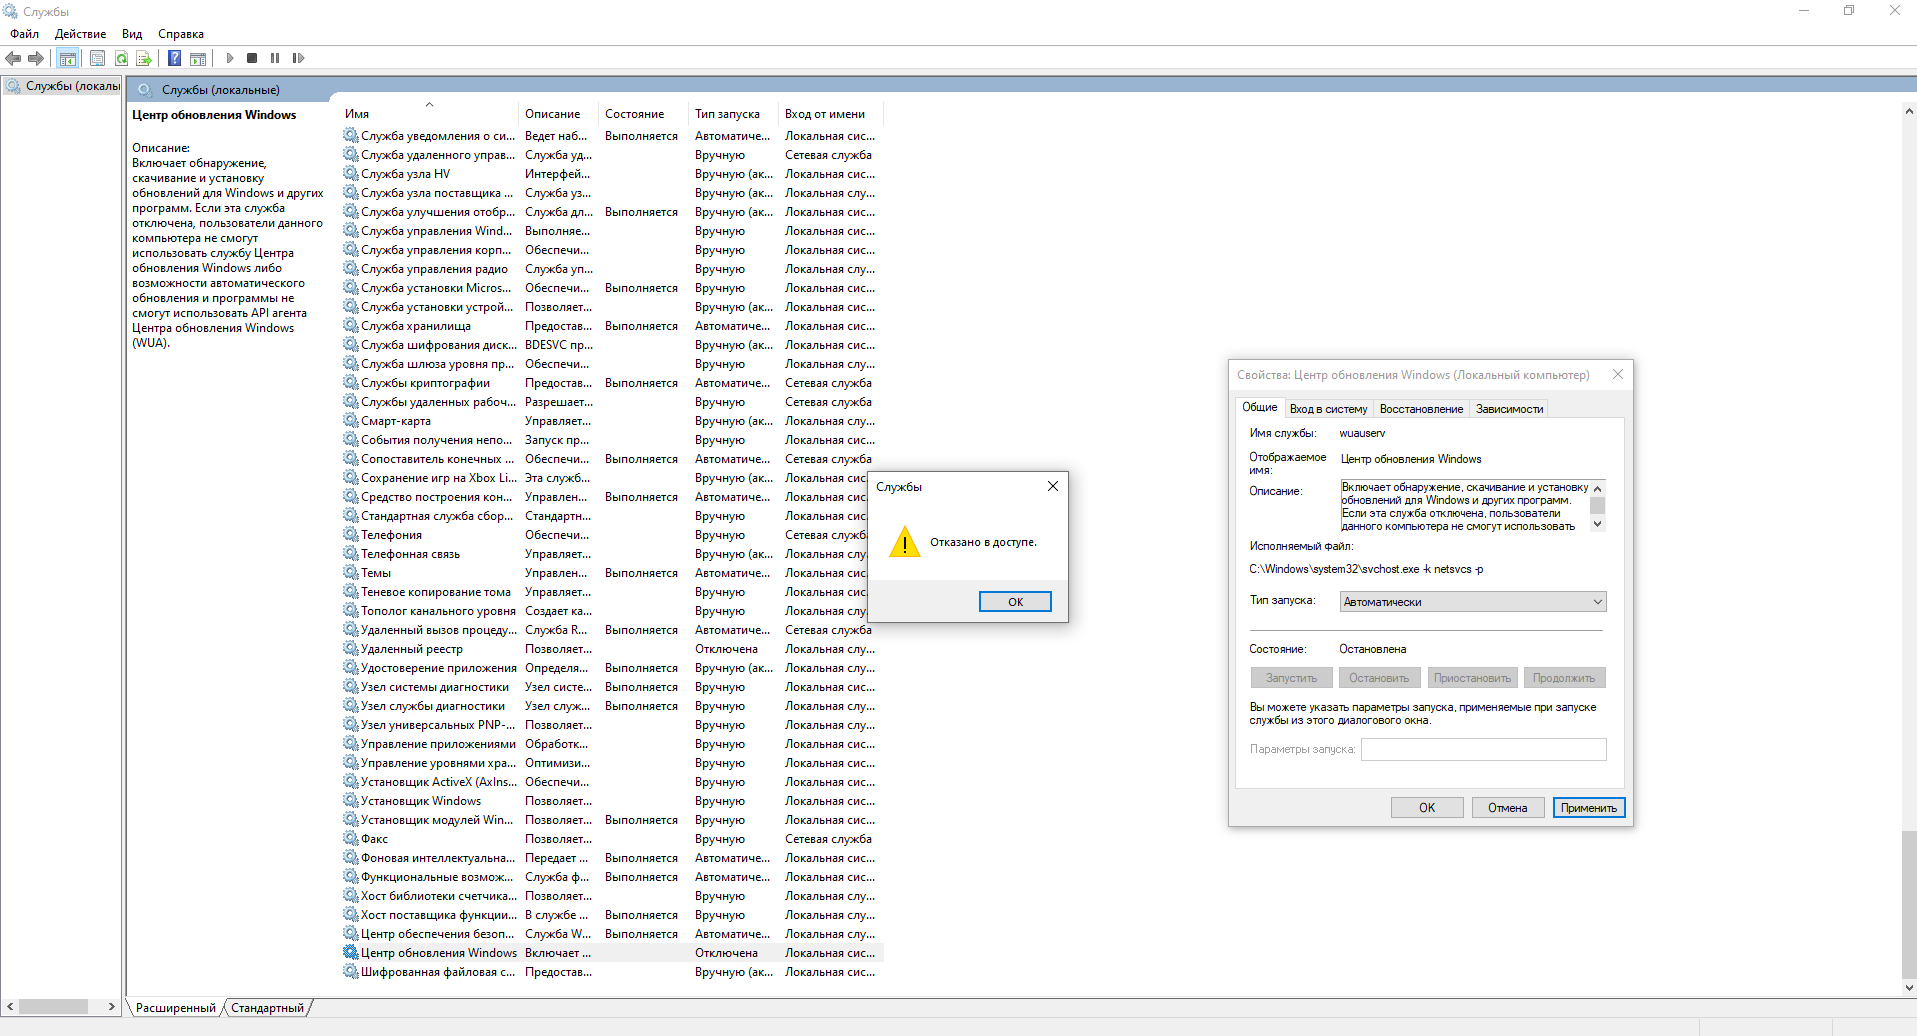
Task: Click the gear icon next to Удаленный реестр
Action: [x=351, y=649]
